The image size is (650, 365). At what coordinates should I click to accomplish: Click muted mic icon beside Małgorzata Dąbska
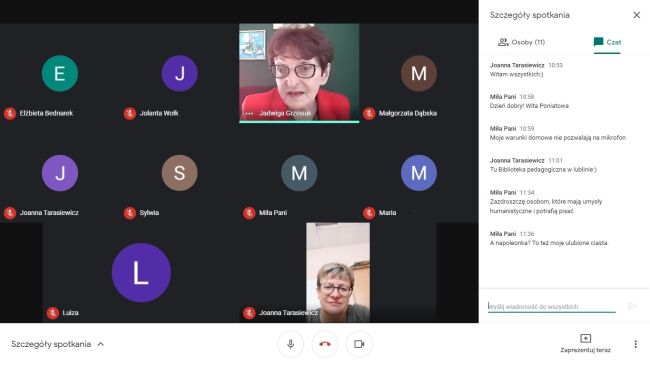369,113
